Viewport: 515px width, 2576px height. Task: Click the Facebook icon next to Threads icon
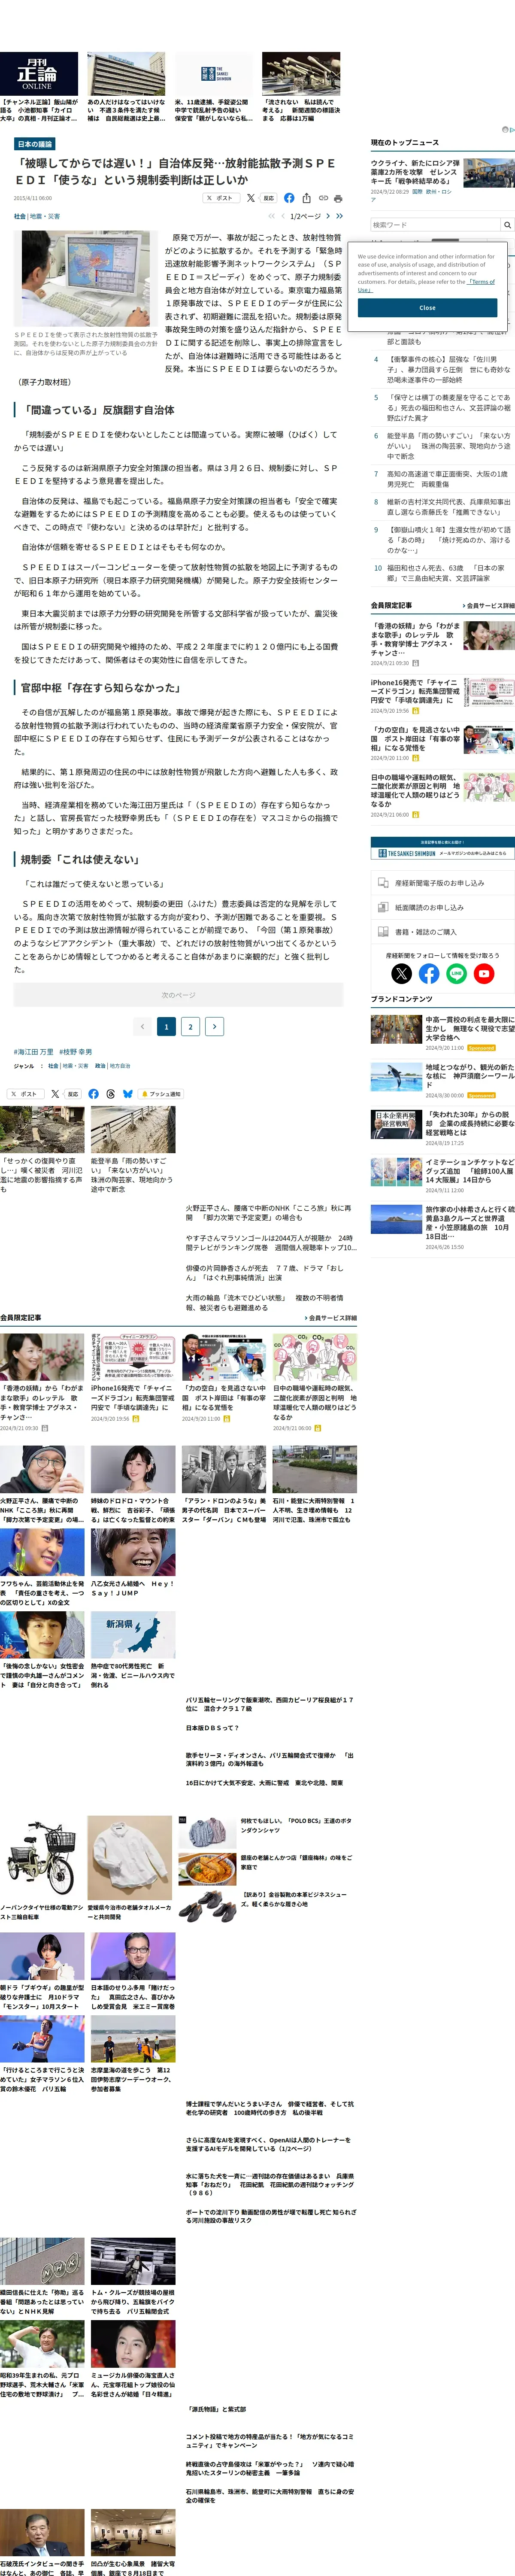93,1094
